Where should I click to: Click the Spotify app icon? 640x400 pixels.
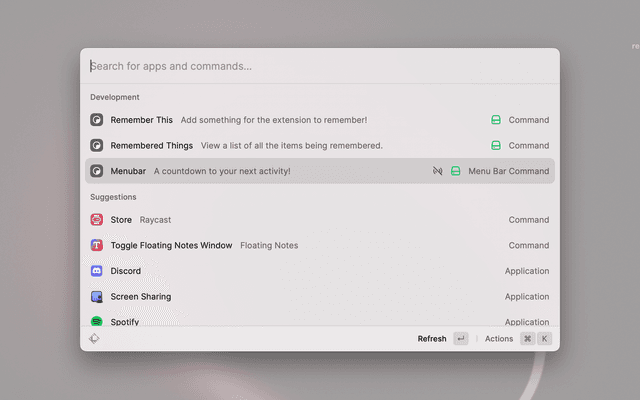tap(97, 321)
